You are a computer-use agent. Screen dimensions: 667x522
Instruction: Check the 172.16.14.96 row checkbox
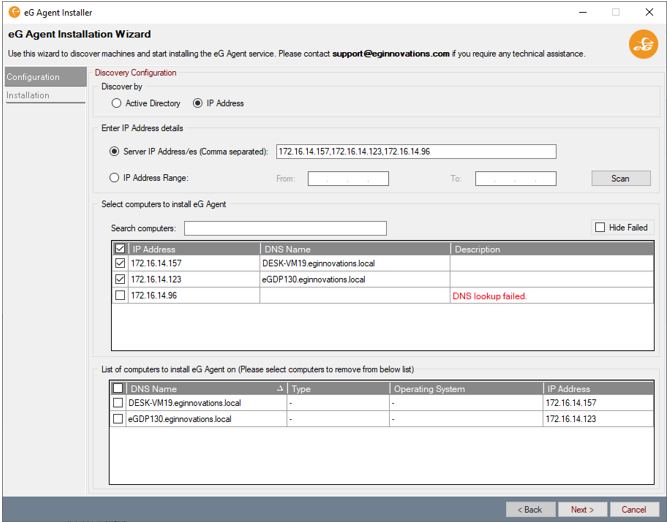[120, 295]
